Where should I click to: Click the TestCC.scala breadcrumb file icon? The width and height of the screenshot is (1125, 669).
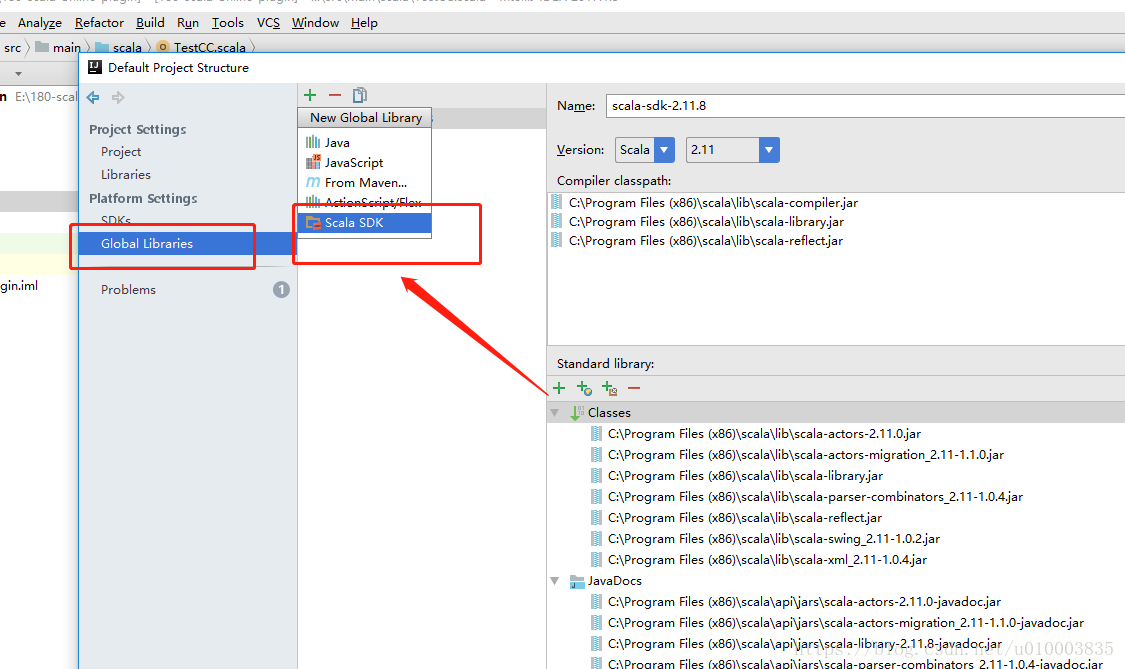(163, 47)
